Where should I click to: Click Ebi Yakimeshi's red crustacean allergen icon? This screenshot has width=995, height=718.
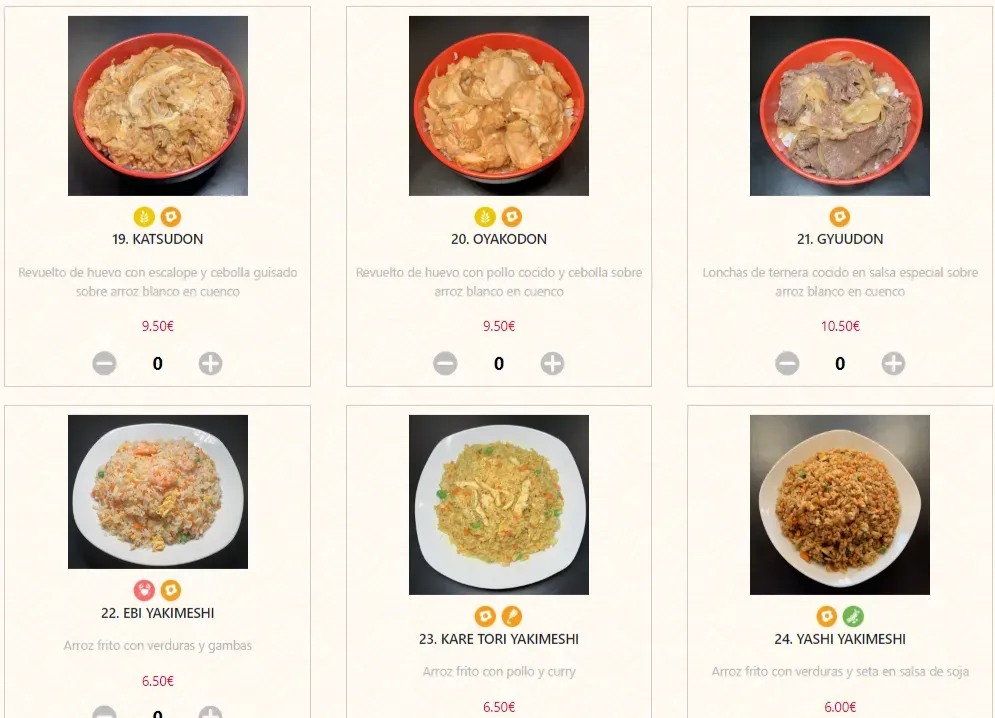click(144, 590)
